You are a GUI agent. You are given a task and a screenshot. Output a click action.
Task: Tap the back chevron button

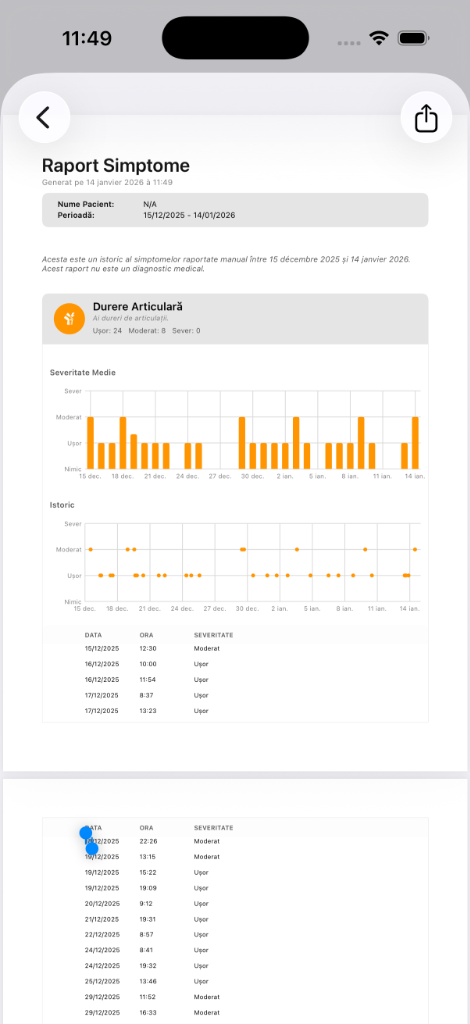[44, 118]
